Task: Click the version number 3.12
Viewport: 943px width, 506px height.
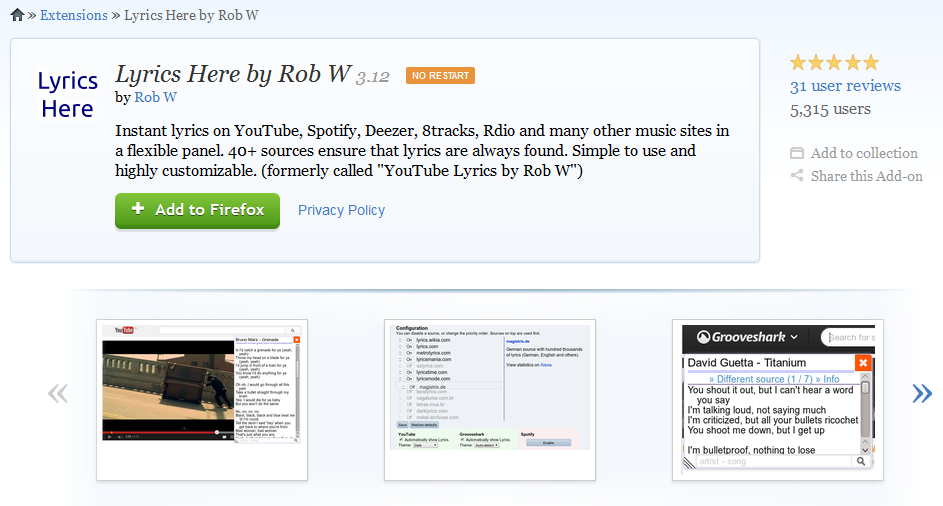Action: [x=372, y=78]
